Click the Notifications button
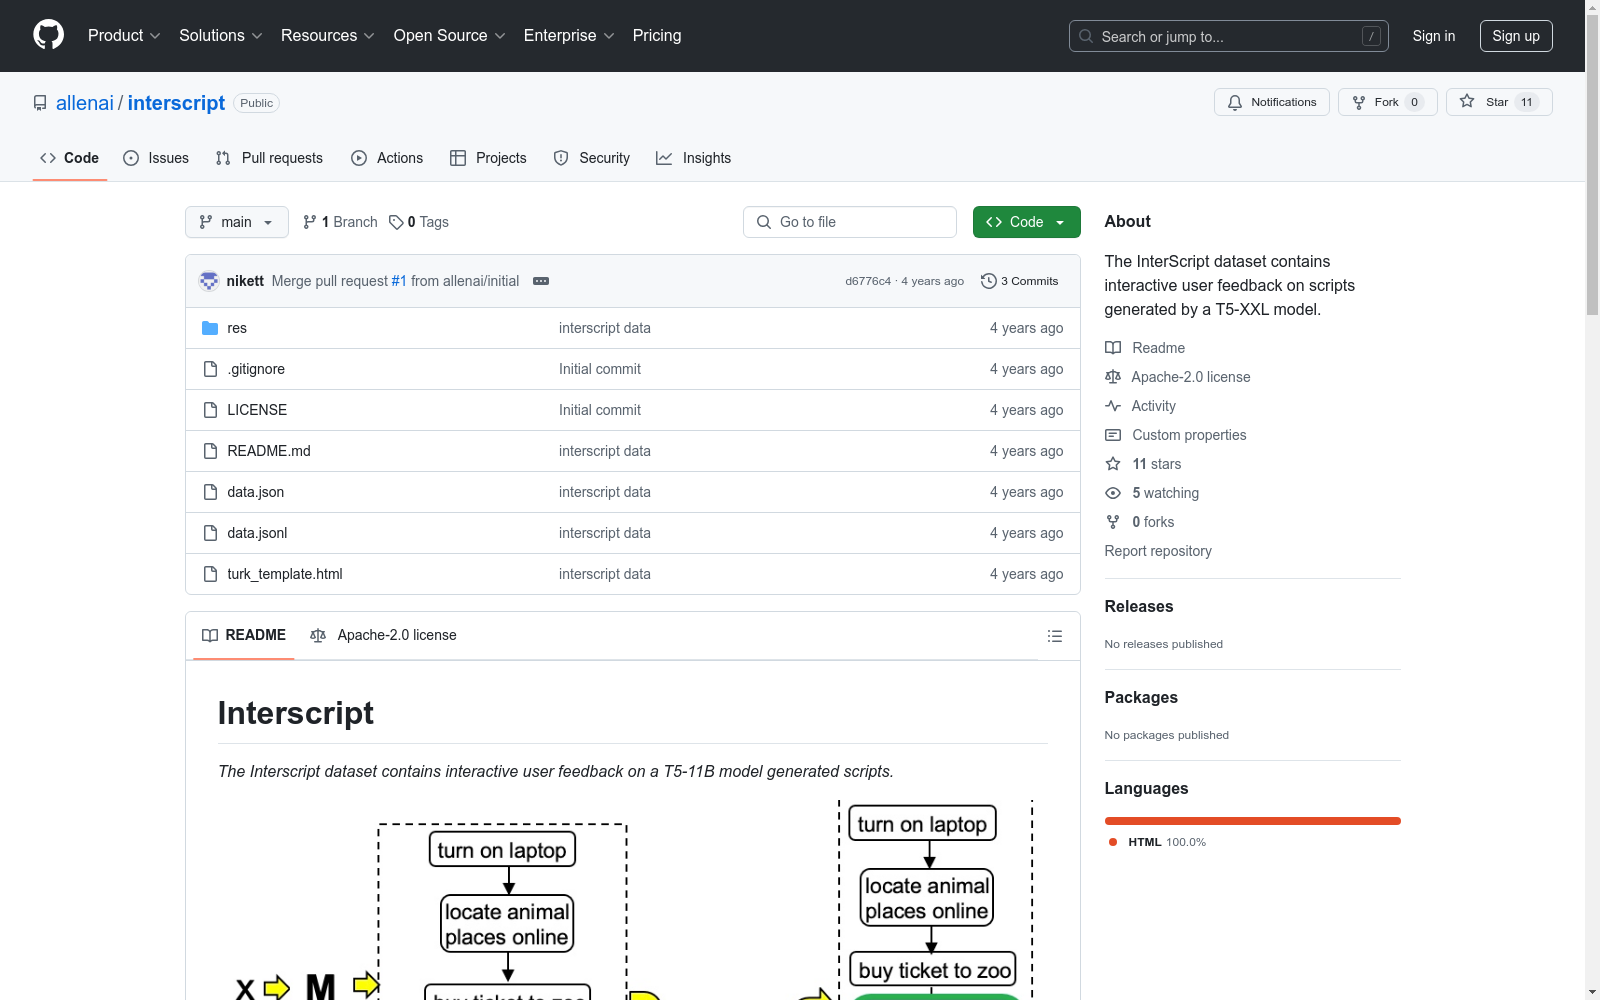Image resolution: width=1600 pixels, height=1000 pixels. [1272, 102]
